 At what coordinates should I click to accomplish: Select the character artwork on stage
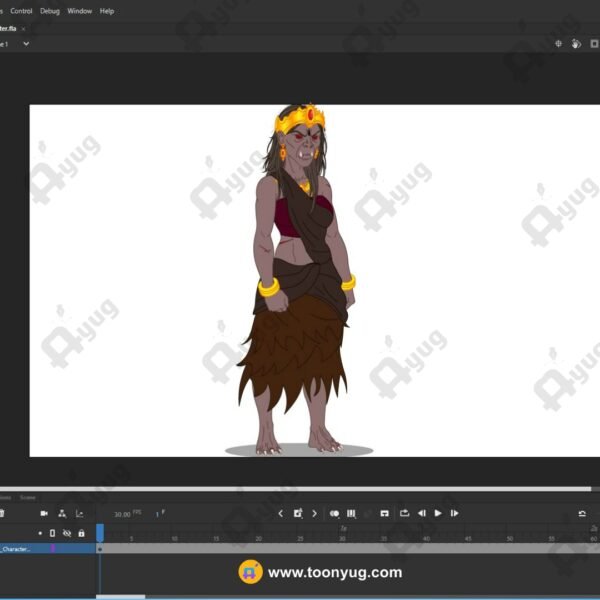(298, 279)
